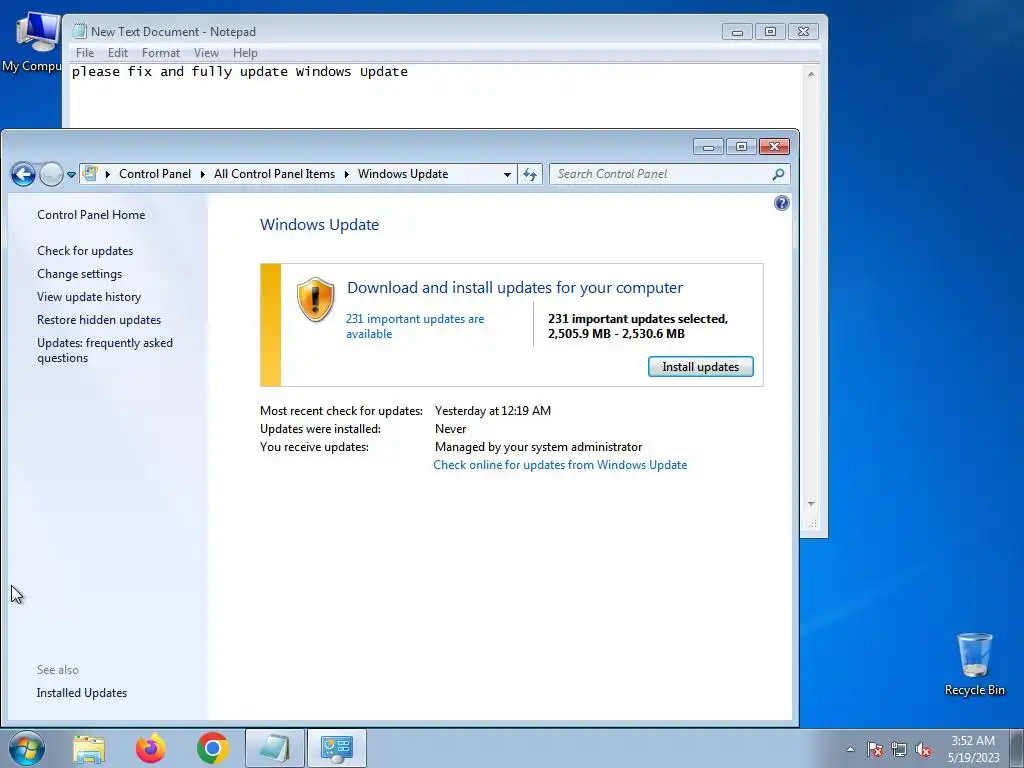Minimize the Notepad window
The image size is (1024, 768).
point(737,31)
